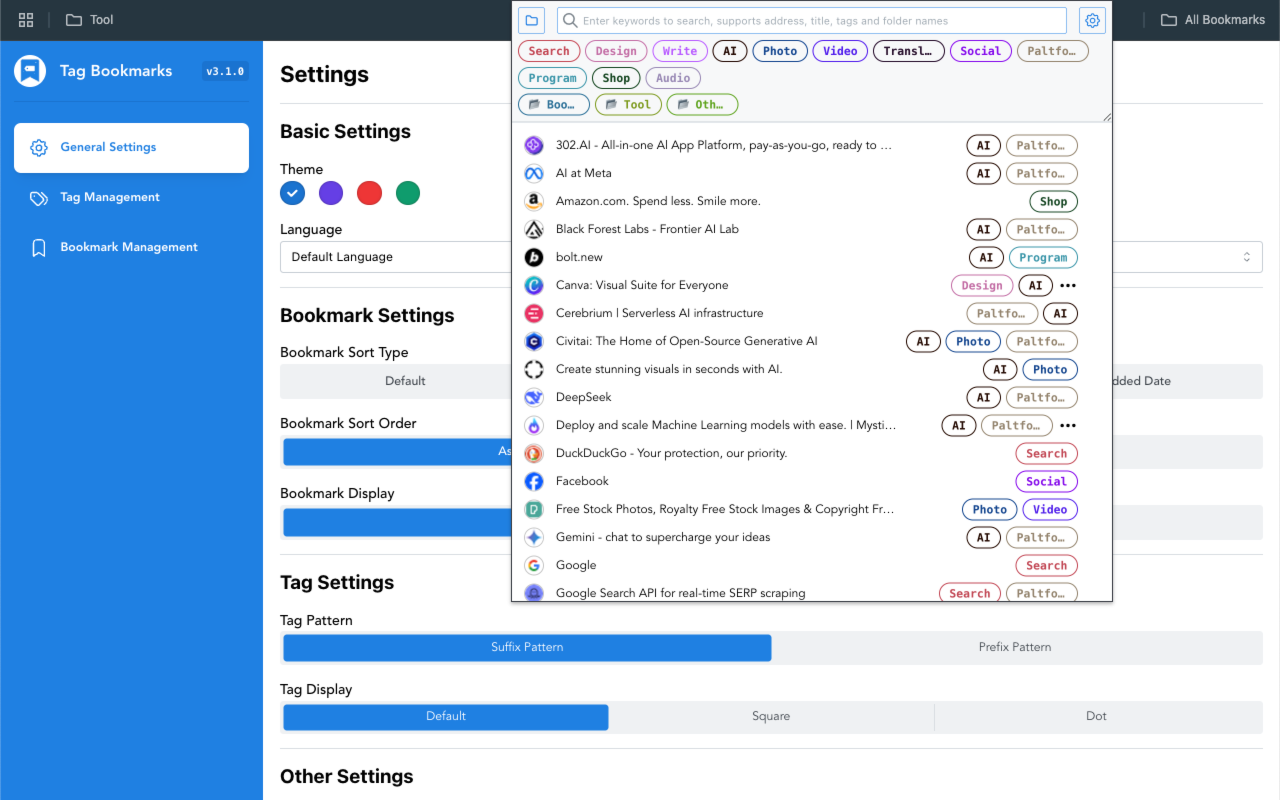
Task: Go to Tag Management section
Action: click(110, 197)
